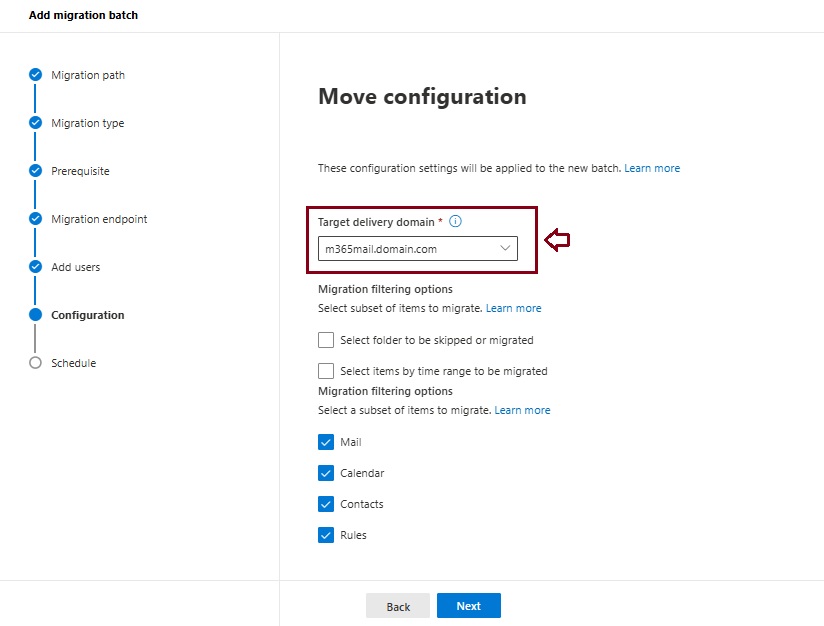Viewport: 824px width, 626px height.
Task: Open Learn more link beside configuration settings text
Action: click(x=652, y=168)
